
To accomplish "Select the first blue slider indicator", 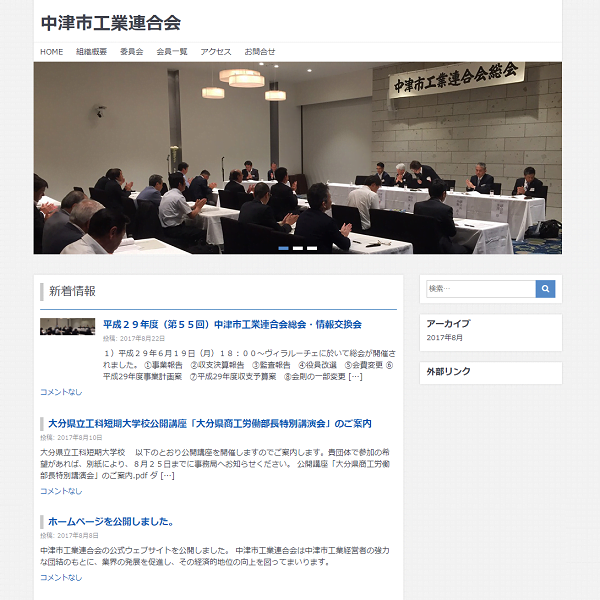I will [x=284, y=248].
